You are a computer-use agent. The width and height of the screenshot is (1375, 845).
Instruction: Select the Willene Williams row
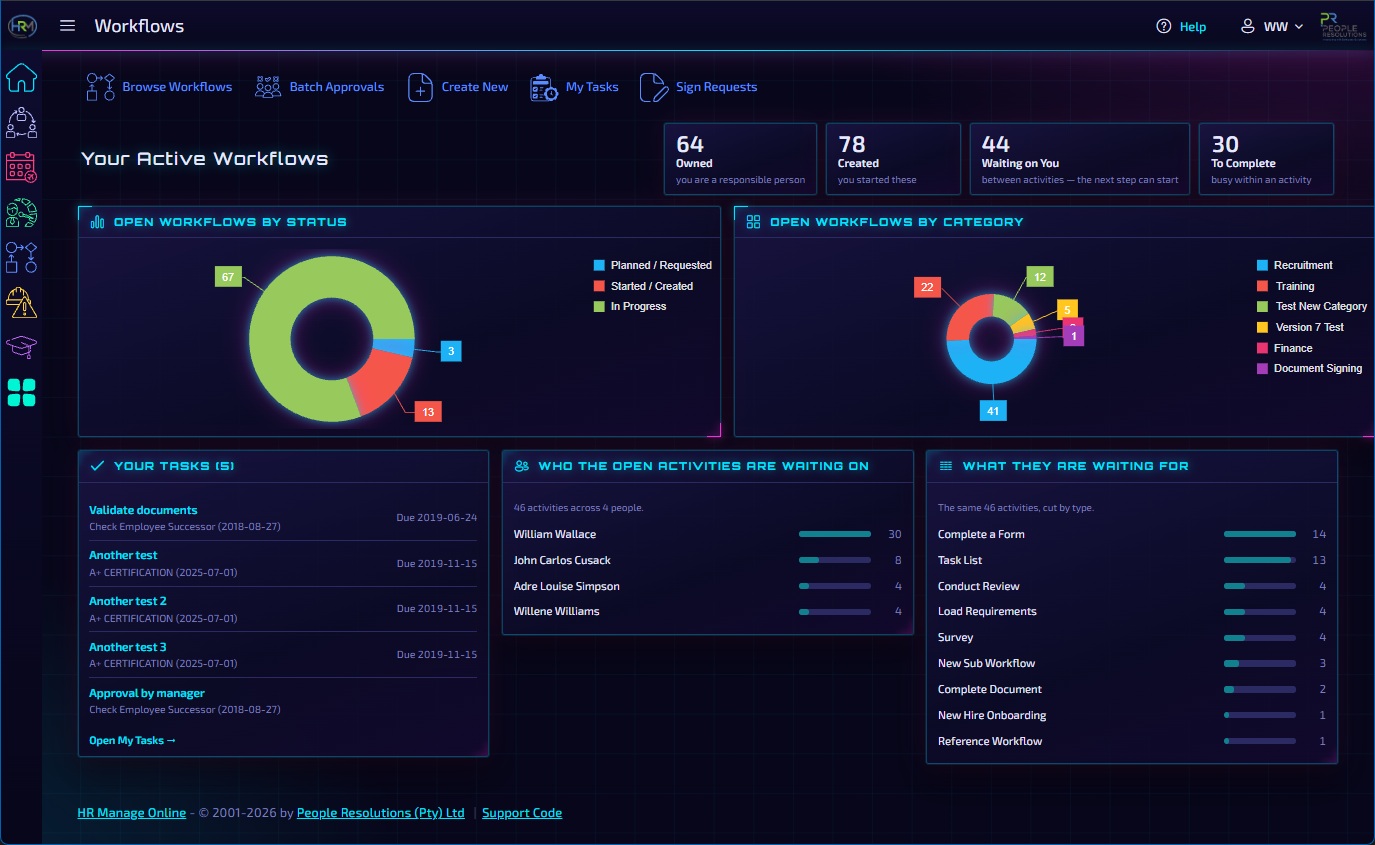pos(708,611)
